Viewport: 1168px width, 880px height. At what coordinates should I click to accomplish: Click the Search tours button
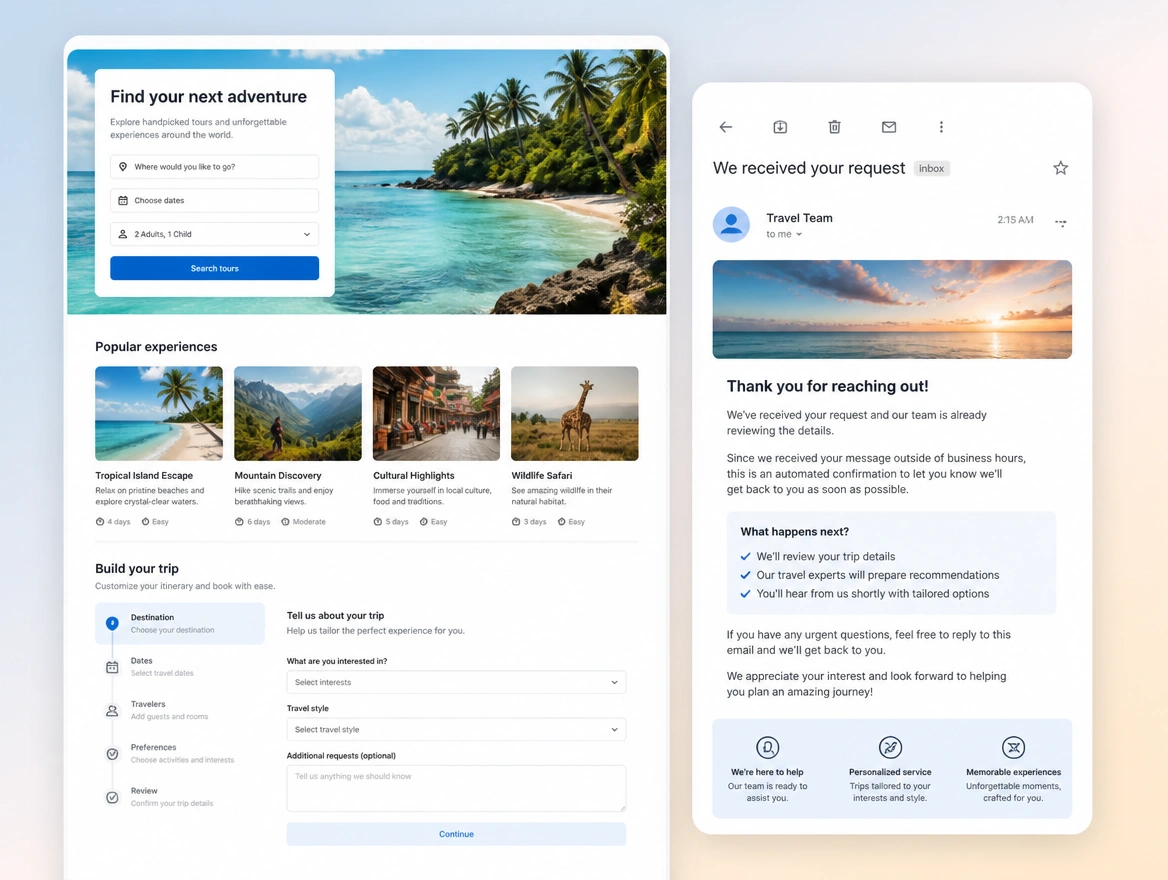[215, 268]
